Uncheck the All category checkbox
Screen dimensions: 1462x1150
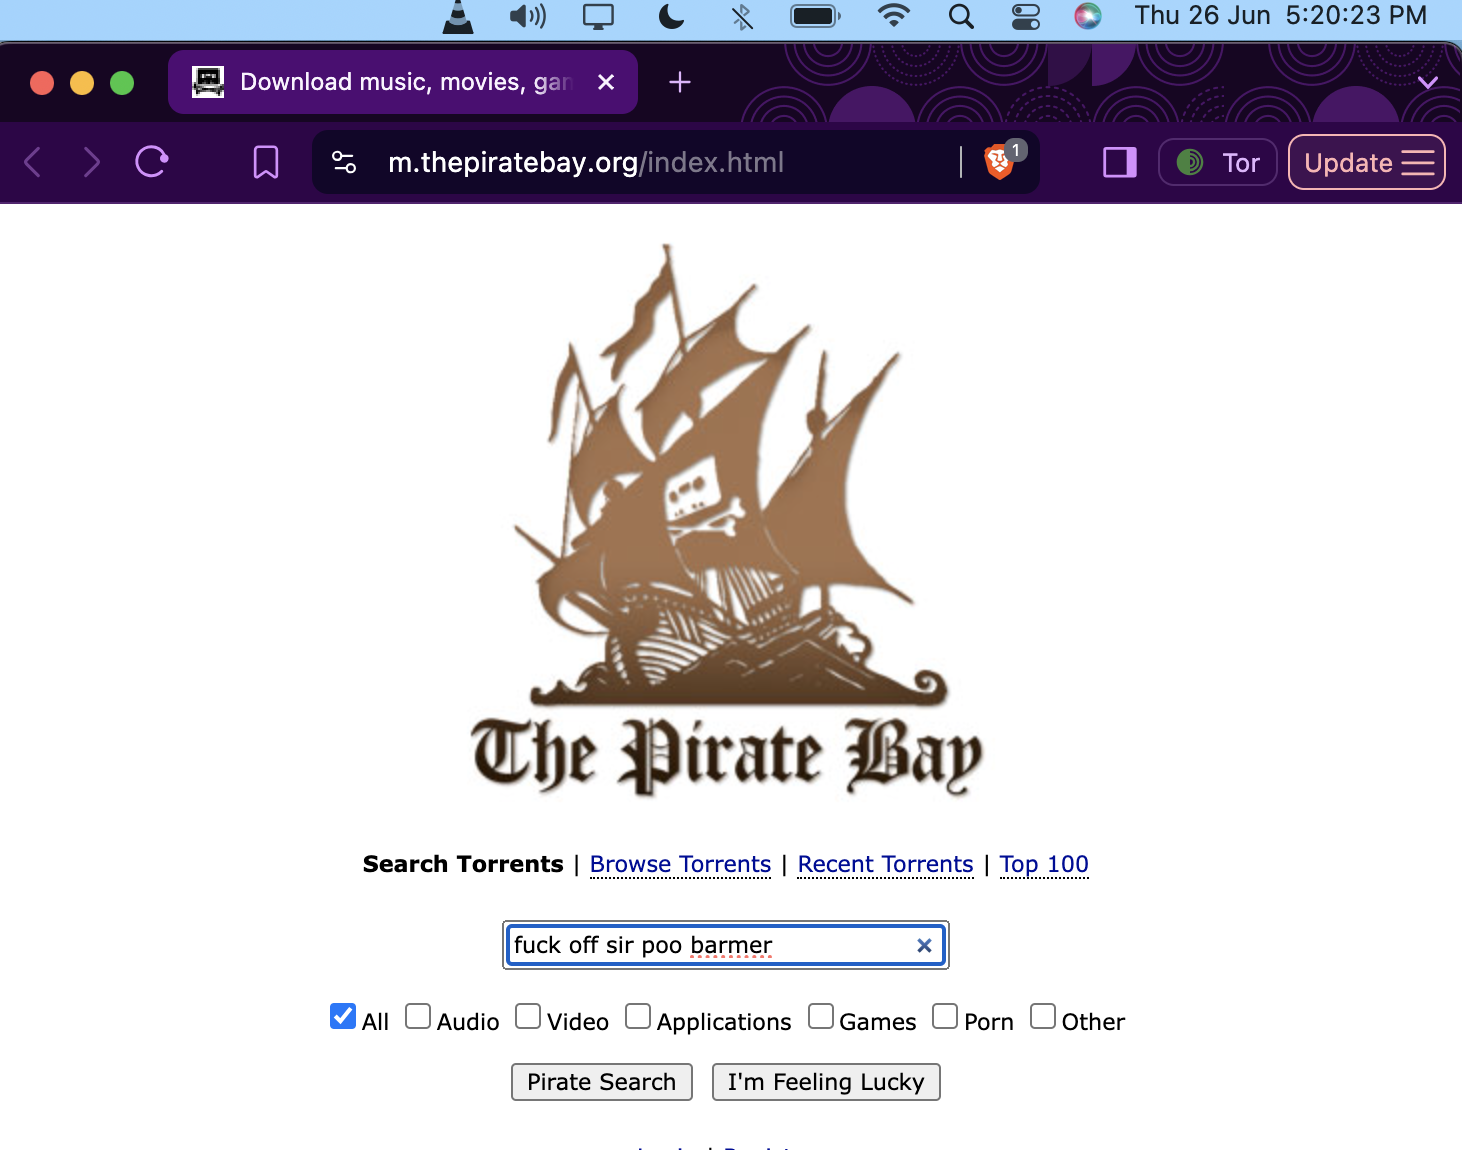point(343,1016)
